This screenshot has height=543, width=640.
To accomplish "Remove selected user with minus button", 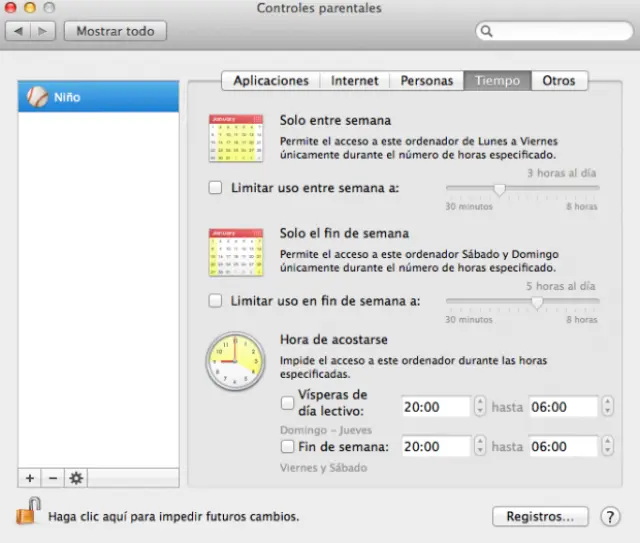I will click(52, 478).
